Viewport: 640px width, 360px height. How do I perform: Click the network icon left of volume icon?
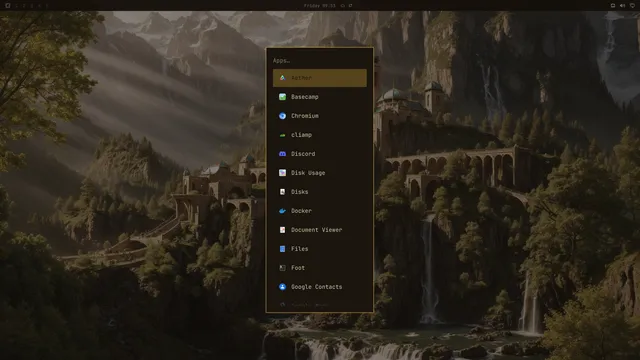point(613,6)
